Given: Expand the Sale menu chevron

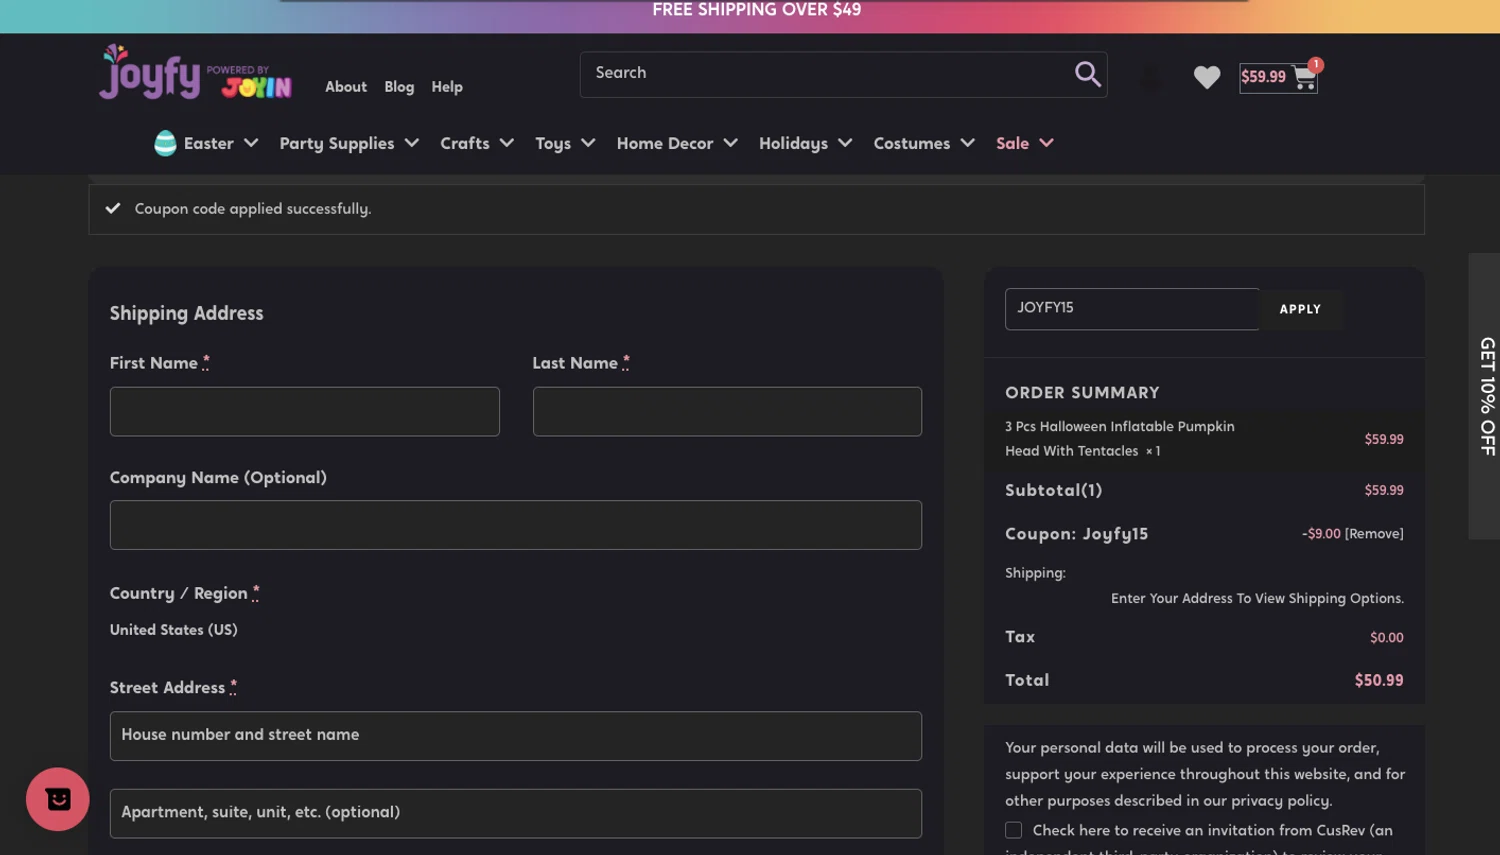Looking at the screenshot, I should [x=1047, y=143].
